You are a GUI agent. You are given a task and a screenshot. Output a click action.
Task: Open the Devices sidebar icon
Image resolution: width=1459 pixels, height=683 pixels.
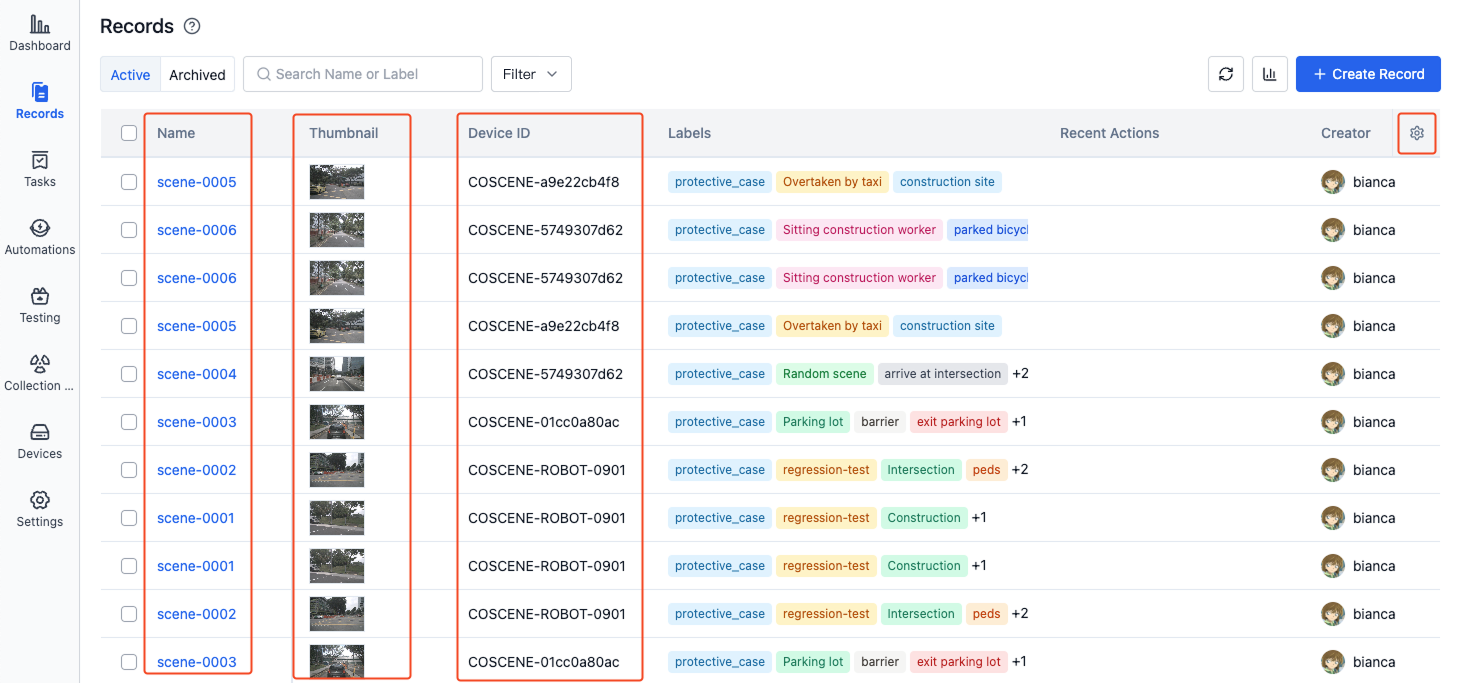click(x=40, y=433)
